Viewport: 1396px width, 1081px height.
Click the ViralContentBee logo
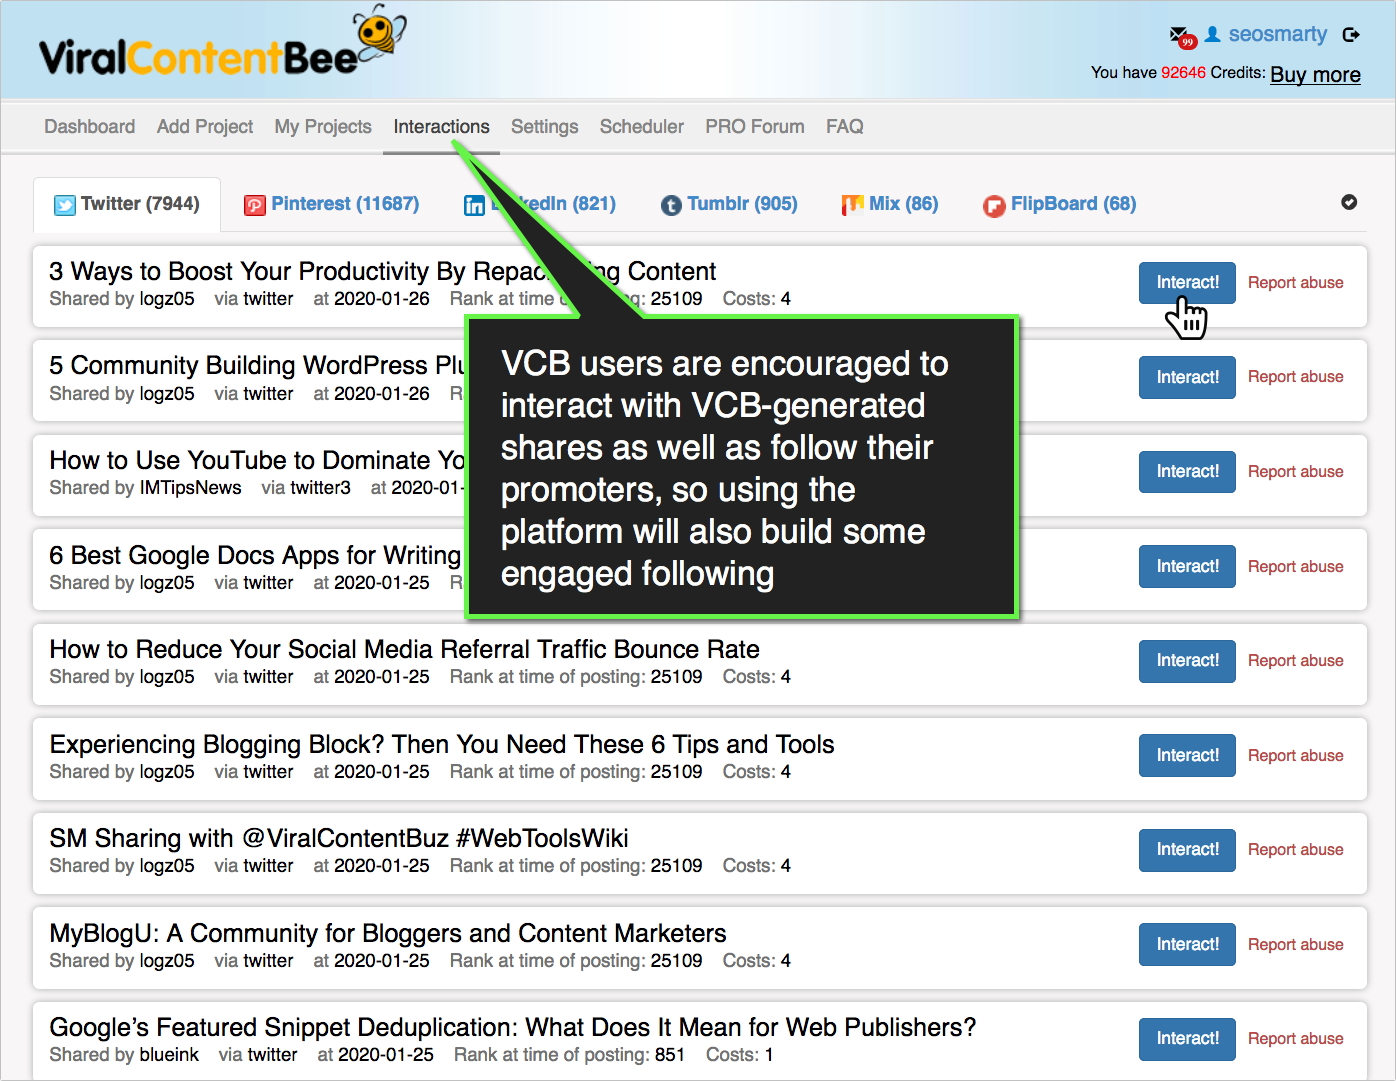point(222,43)
